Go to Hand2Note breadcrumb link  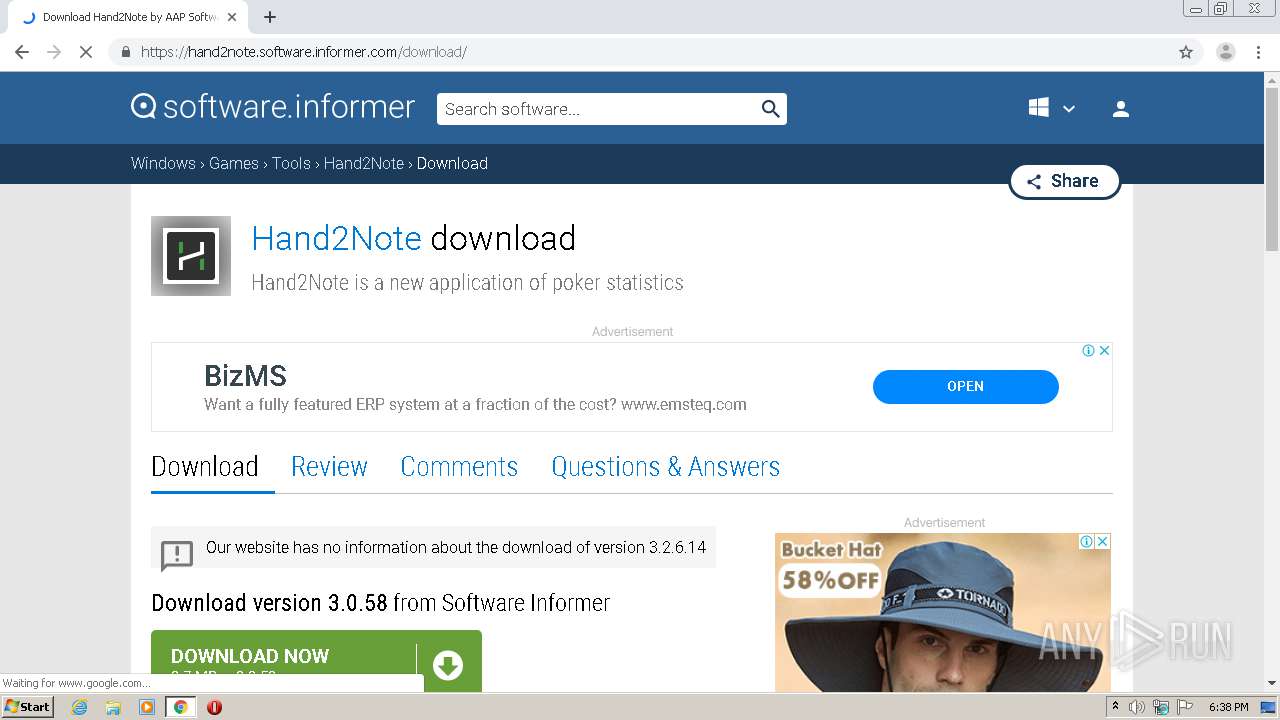pos(364,163)
